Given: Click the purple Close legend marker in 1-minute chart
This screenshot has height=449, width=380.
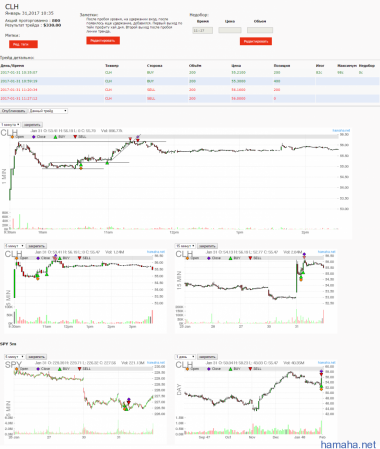Looking at the screenshot, I should pos(34,137).
